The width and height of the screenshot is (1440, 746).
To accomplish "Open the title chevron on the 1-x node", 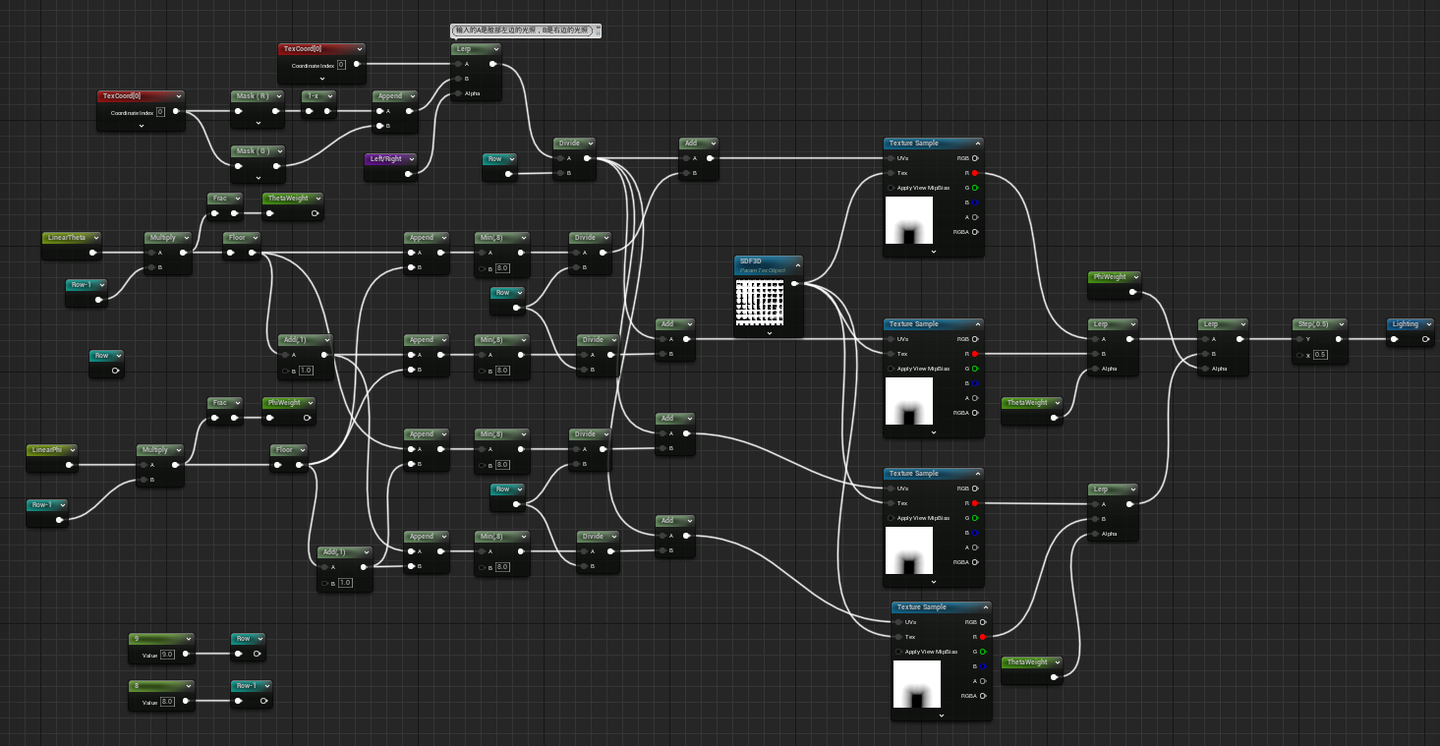I will click(x=329, y=96).
